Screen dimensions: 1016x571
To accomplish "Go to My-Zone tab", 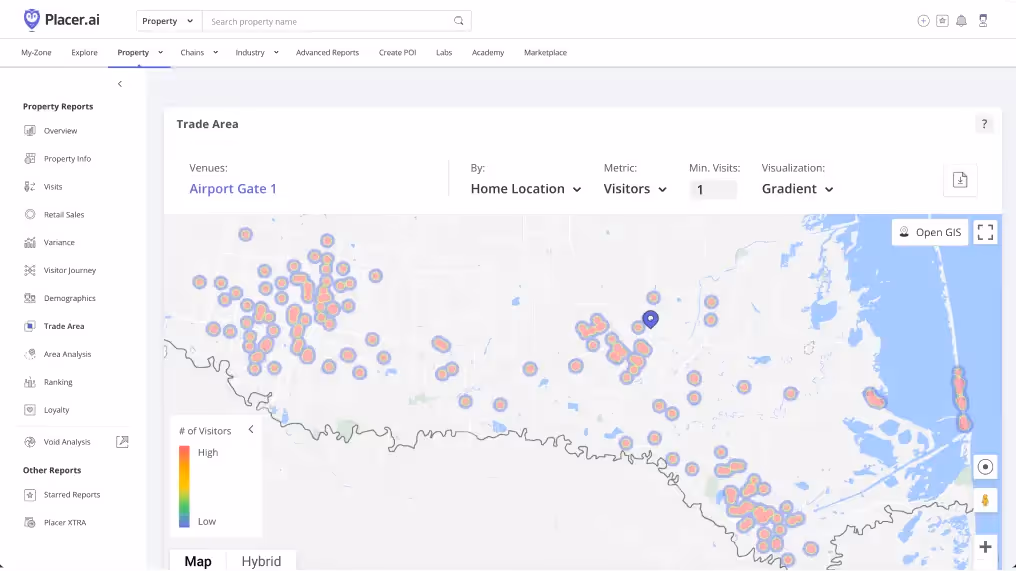I will (x=36, y=52).
